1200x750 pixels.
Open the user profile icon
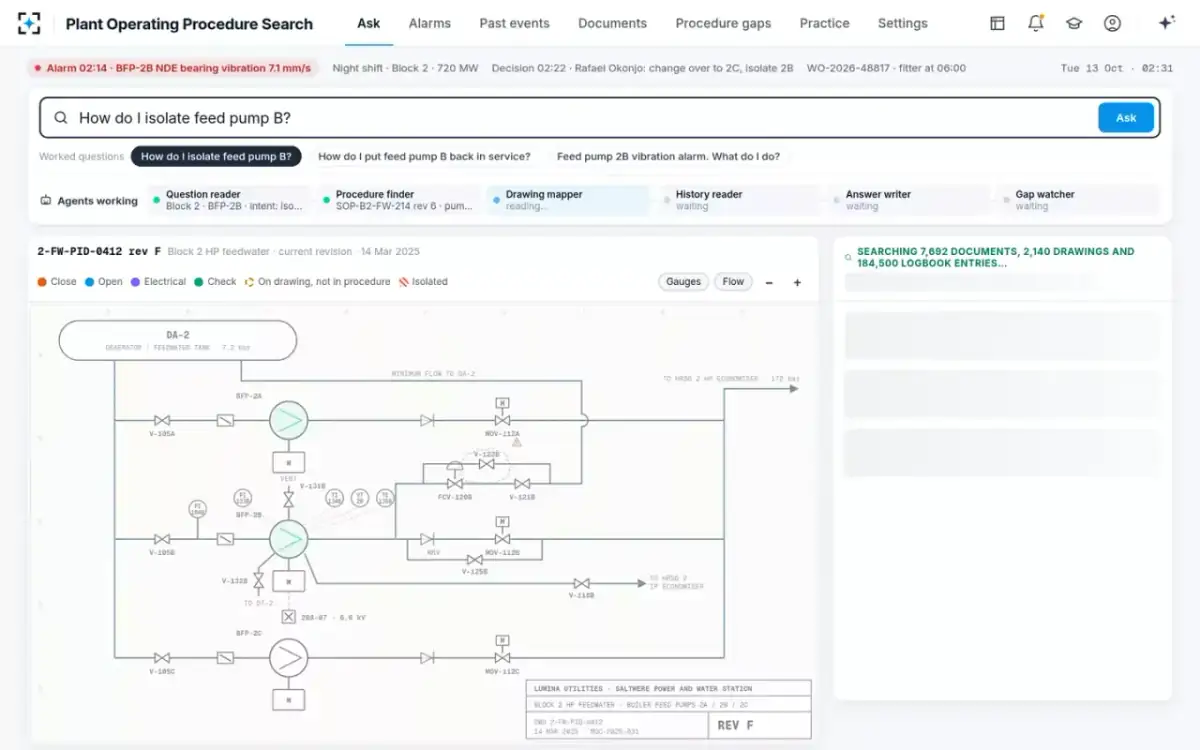[1112, 23]
